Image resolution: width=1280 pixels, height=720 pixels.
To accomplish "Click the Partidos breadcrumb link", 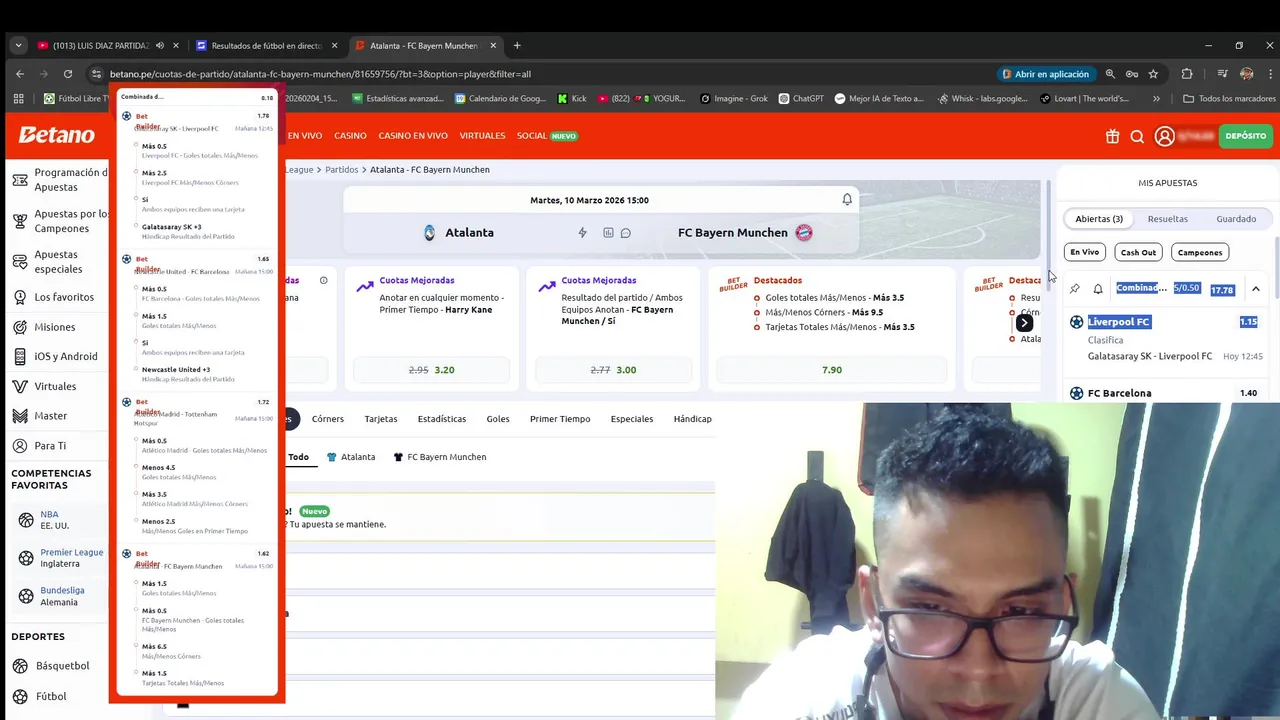I will [341, 170].
